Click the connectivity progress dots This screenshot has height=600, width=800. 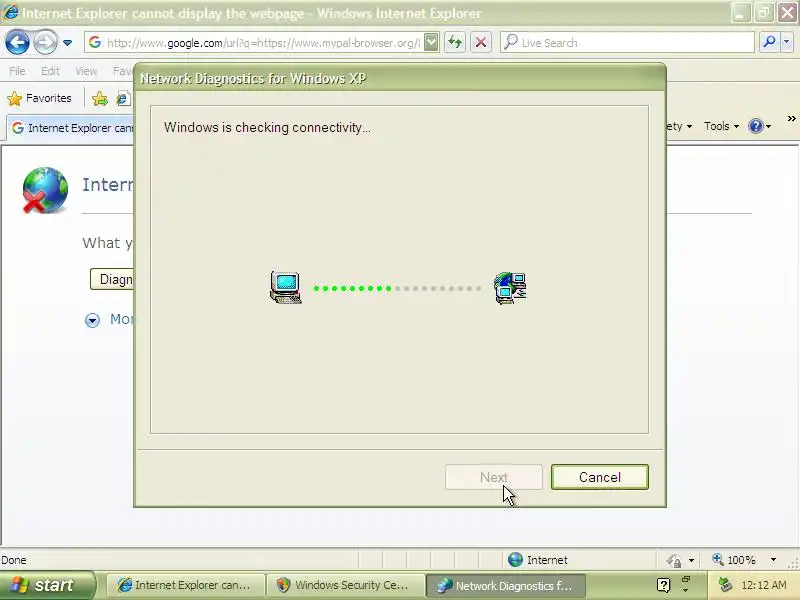coord(397,288)
